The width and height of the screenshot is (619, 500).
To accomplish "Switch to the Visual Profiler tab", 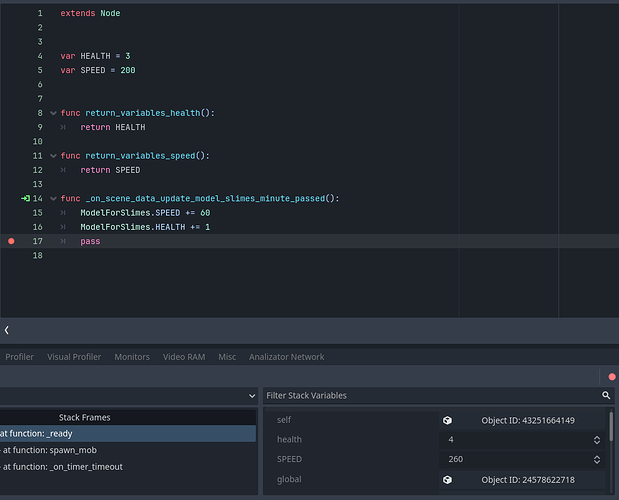I will click(74, 357).
